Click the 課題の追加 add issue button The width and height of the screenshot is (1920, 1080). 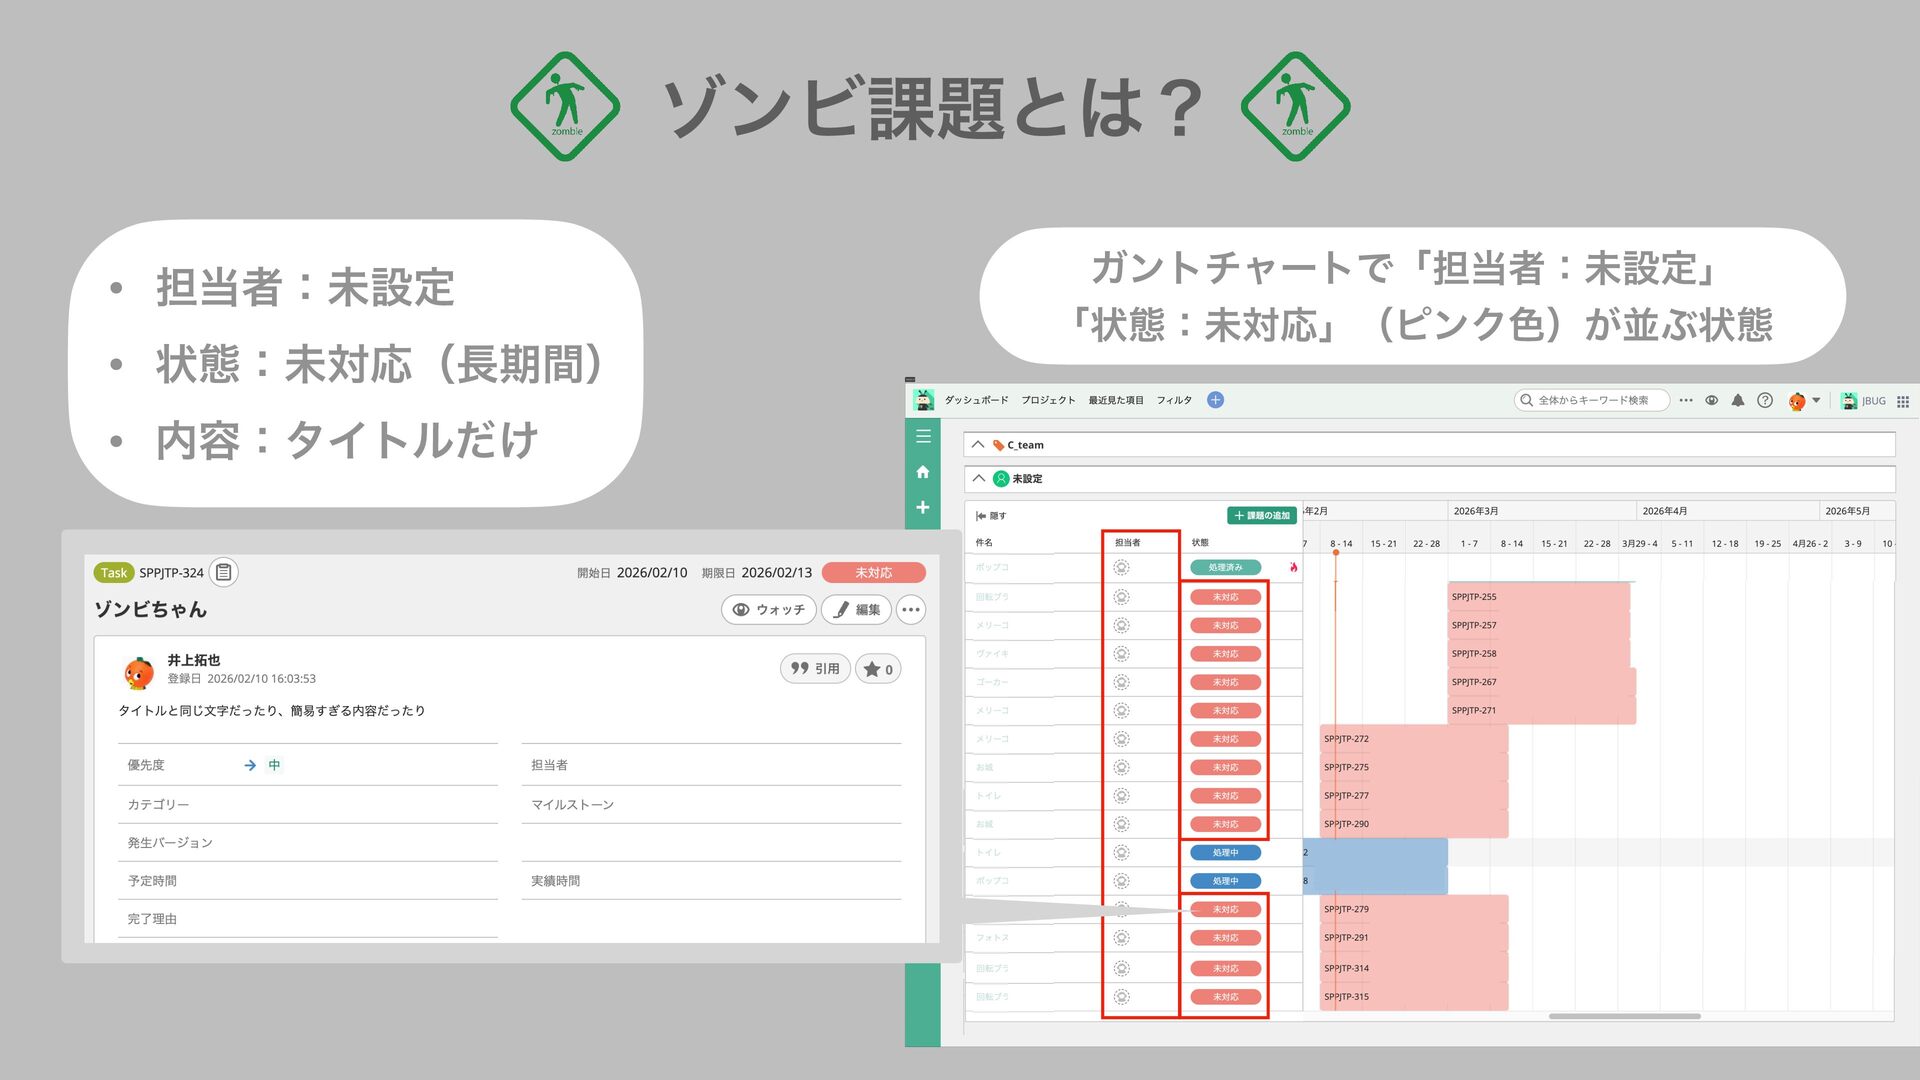(1261, 515)
